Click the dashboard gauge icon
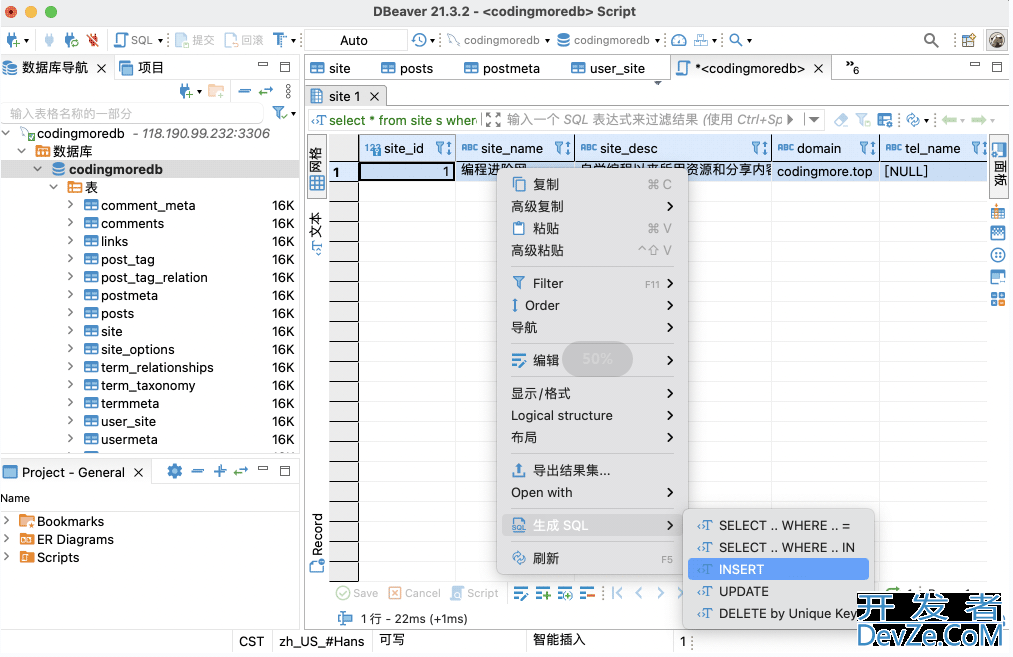 (678, 40)
